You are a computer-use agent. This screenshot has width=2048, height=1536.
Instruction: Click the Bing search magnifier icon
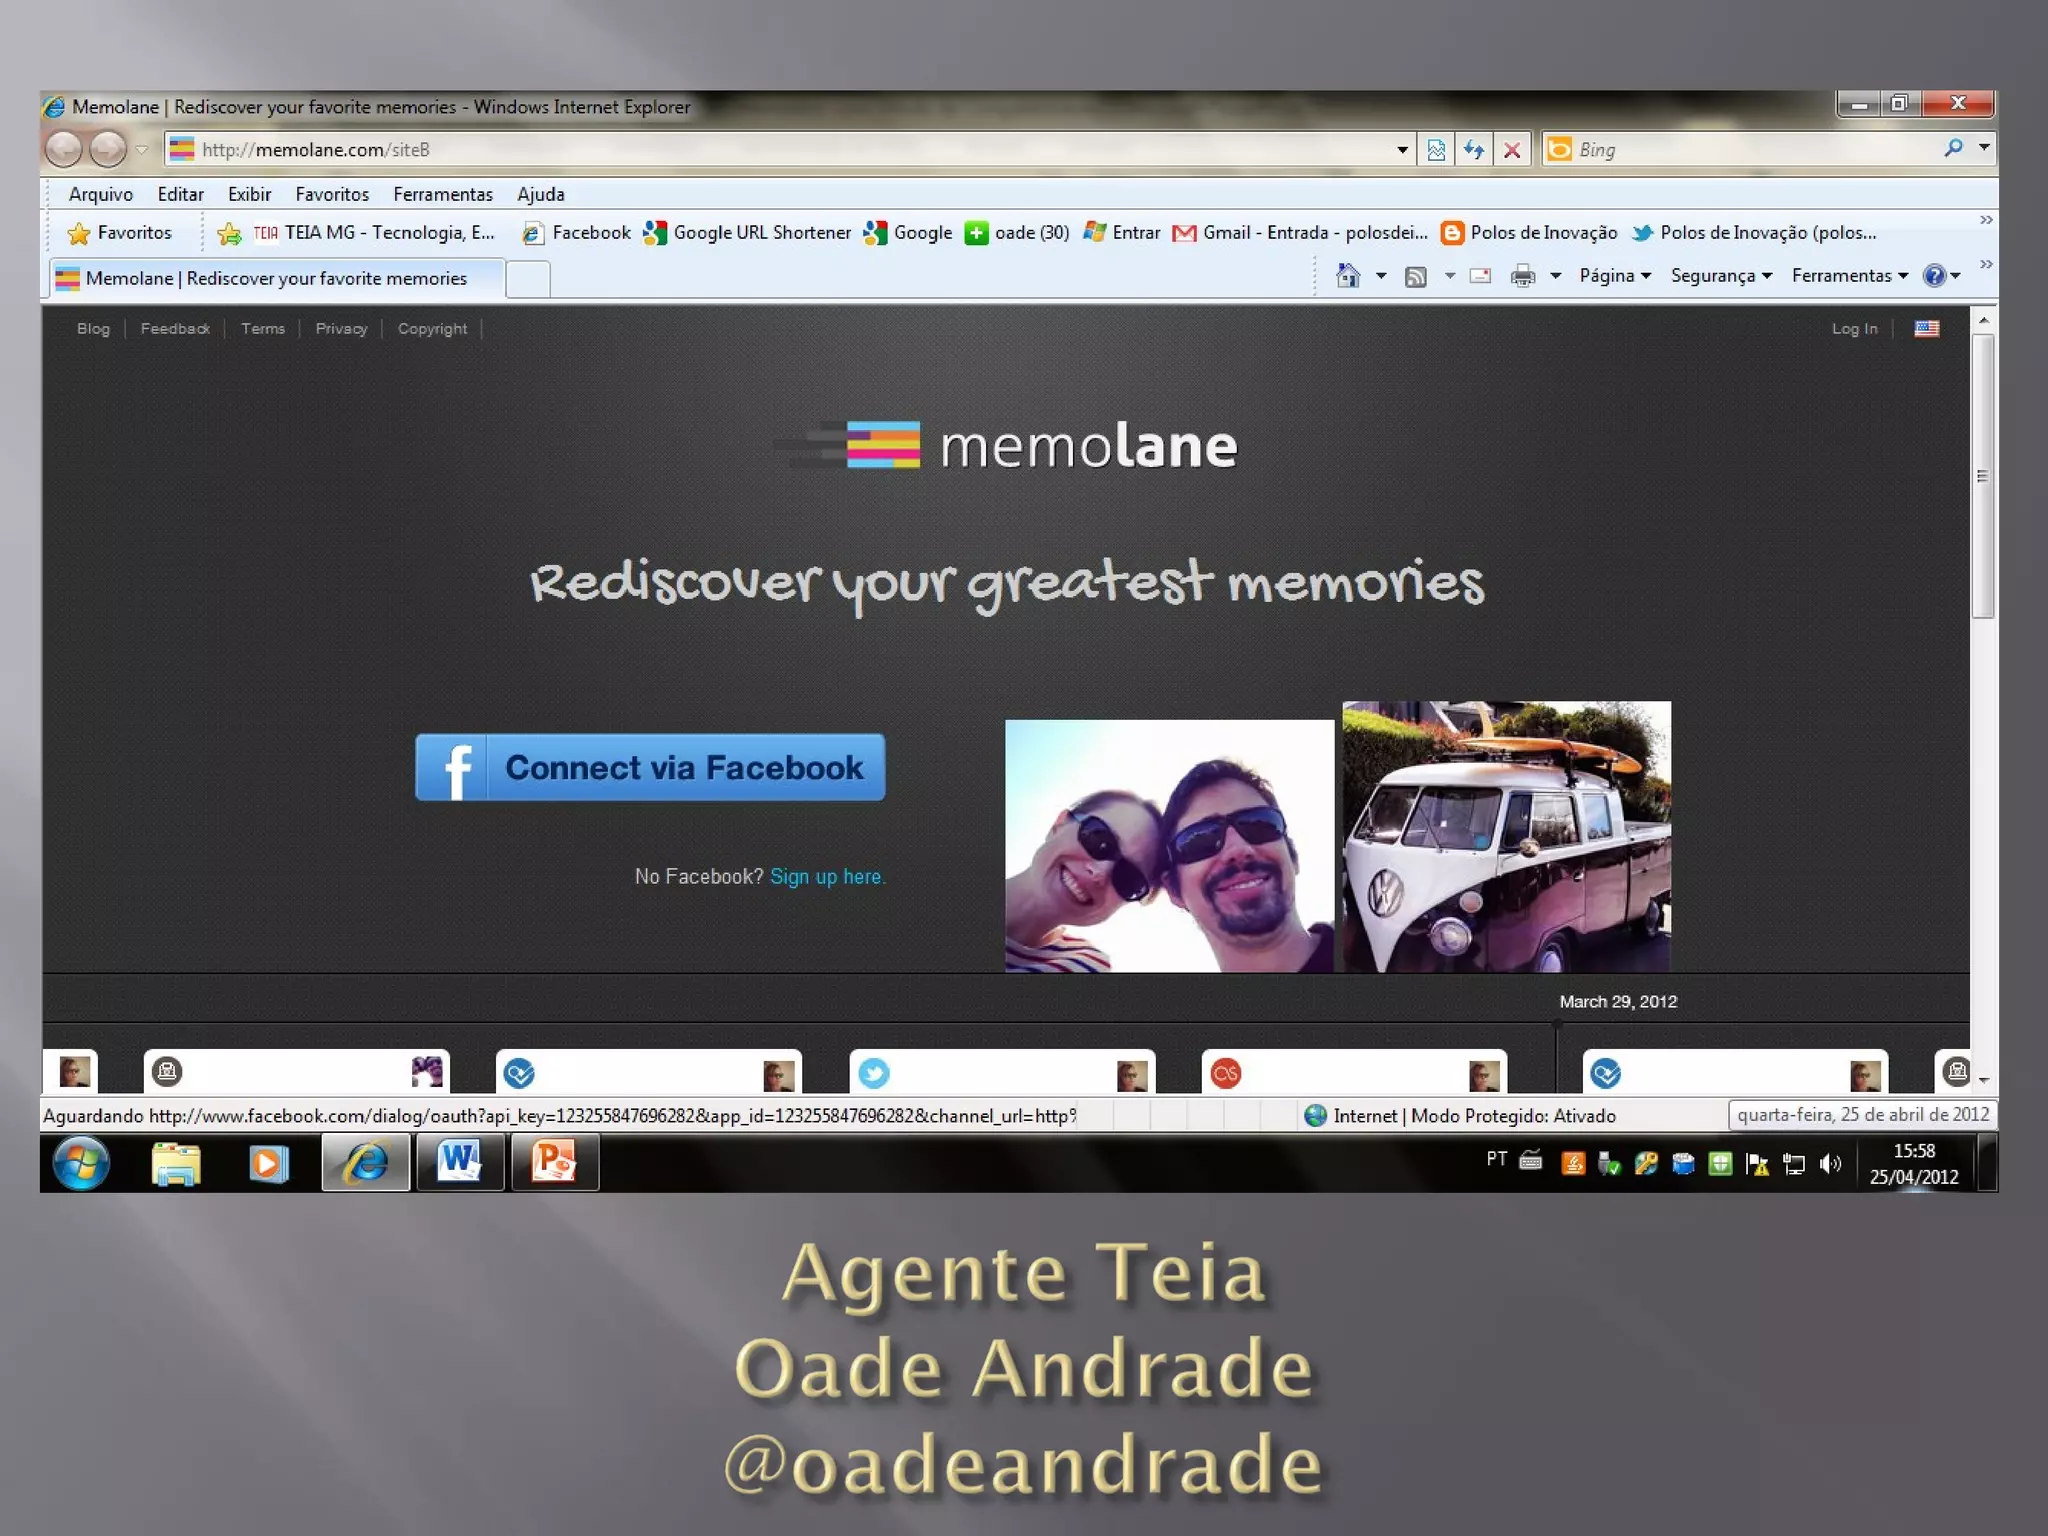coord(1953,148)
